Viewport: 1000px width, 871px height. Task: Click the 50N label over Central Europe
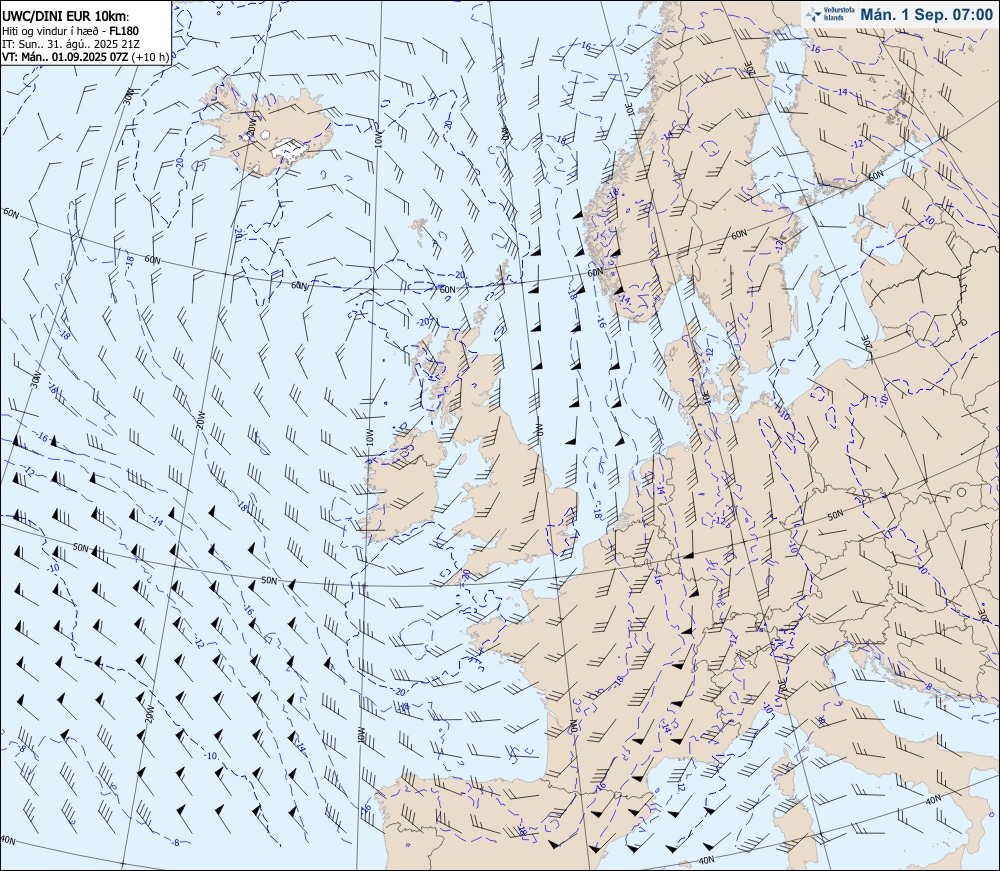(x=835, y=515)
